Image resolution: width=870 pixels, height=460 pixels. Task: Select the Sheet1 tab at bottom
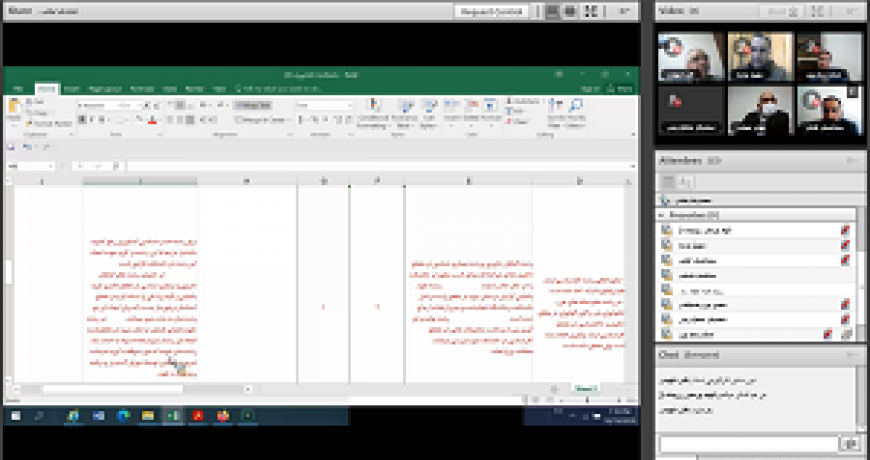tap(585, 389)
